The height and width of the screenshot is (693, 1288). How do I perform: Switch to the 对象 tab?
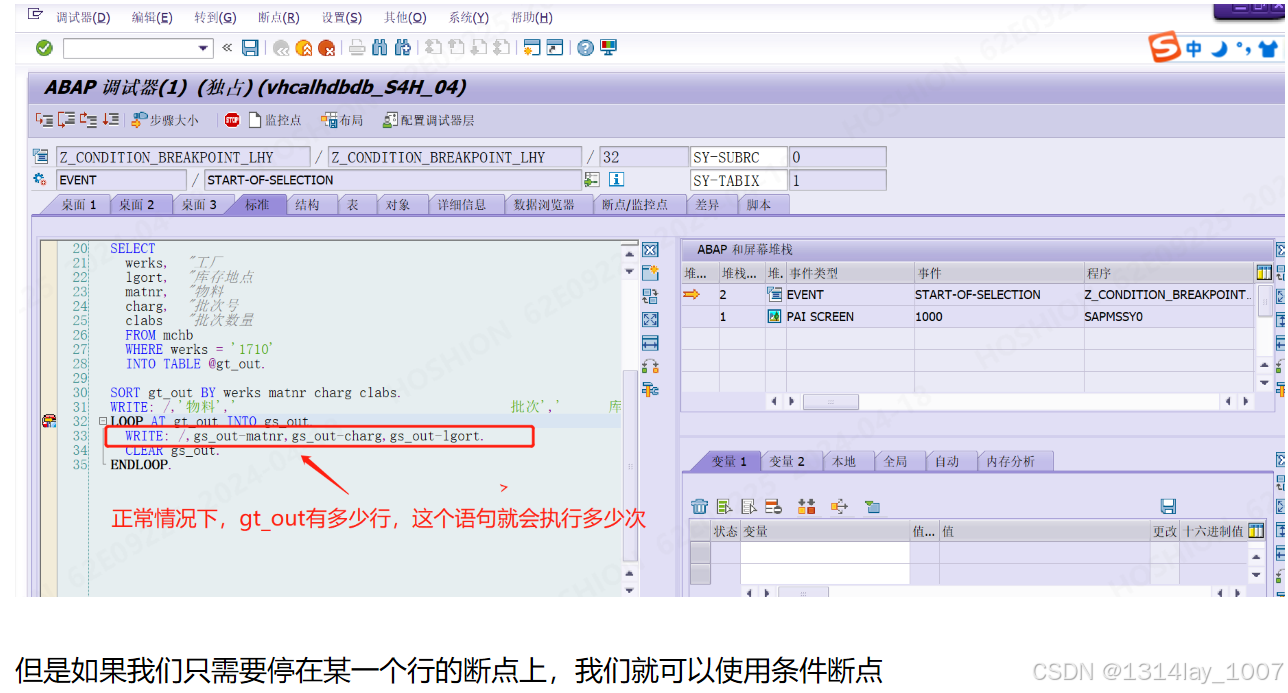pos(398,205)
